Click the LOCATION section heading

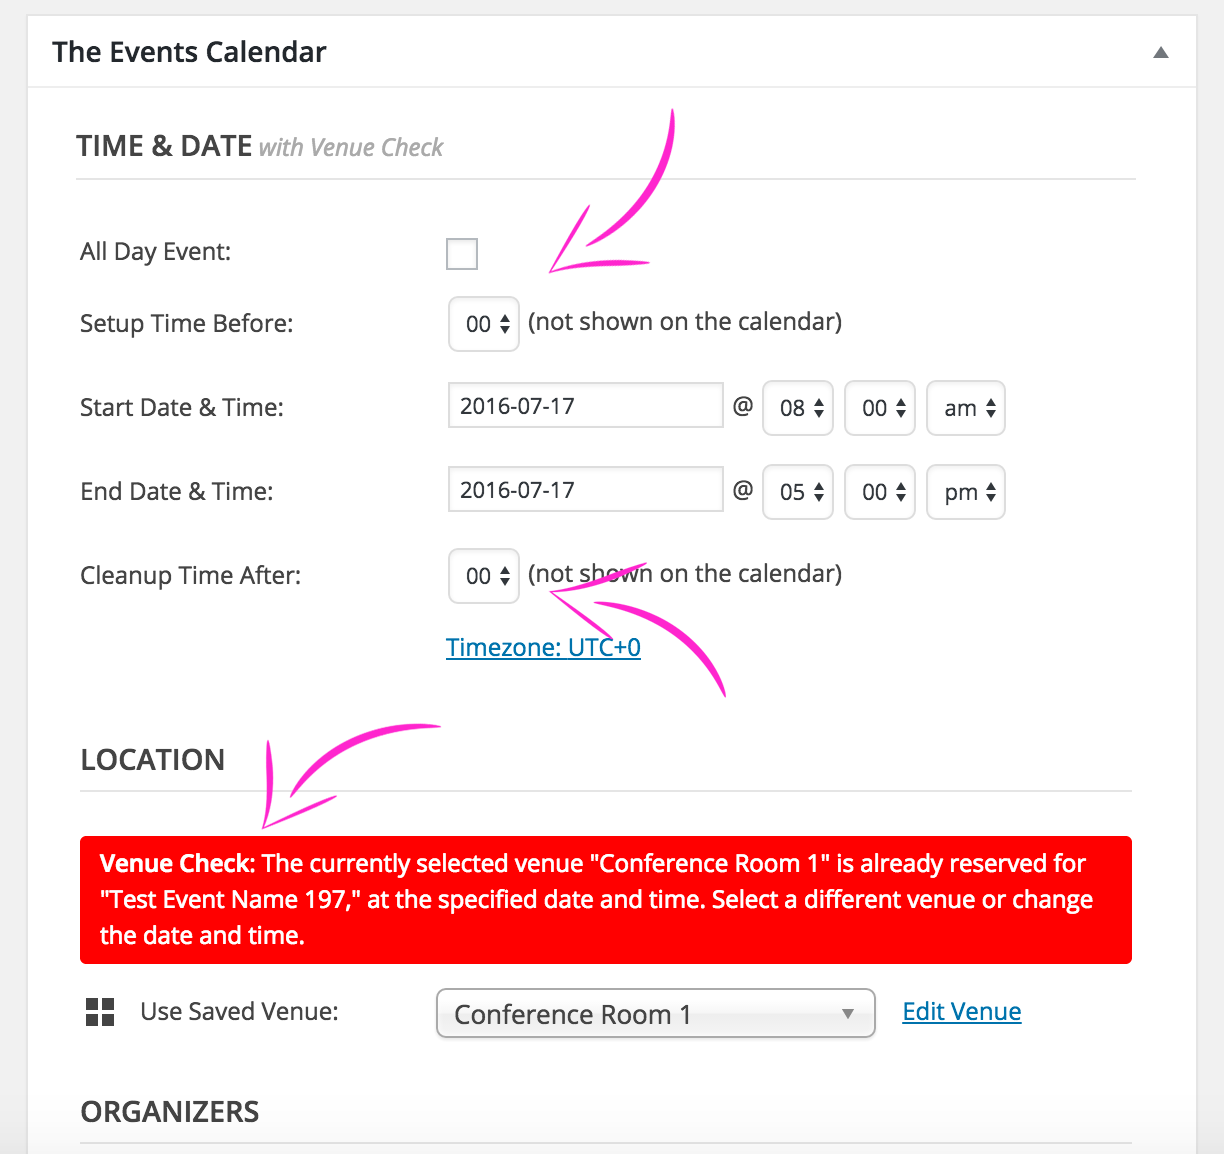click(152, 760)
